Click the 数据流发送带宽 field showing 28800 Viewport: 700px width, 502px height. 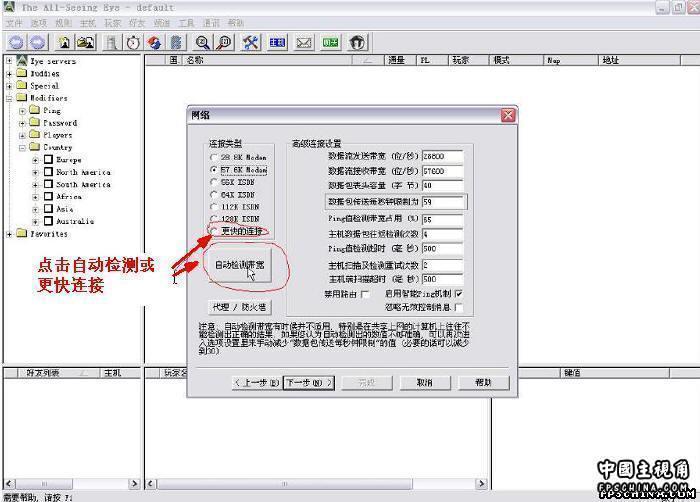[442, 156]
